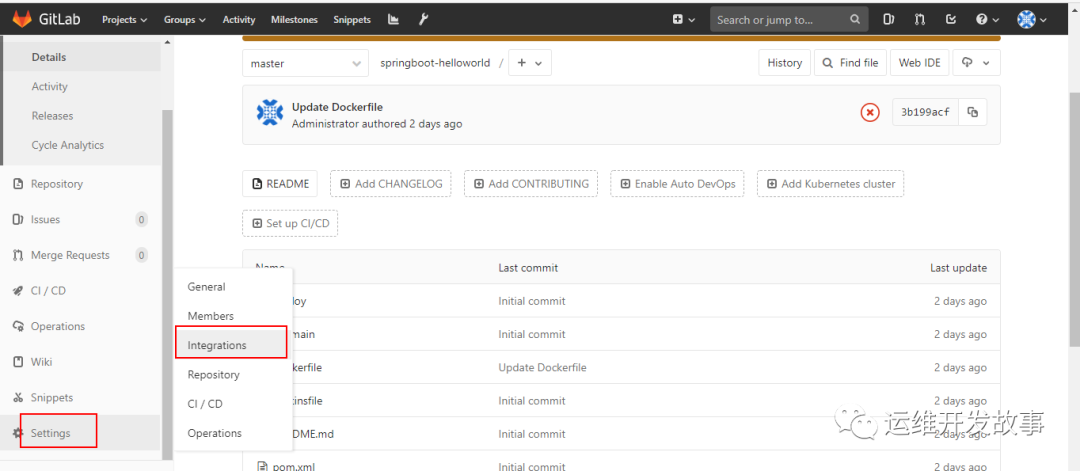Viewport: 1080px width, 471px height.
Task: Open Snippets in top navigation bar
Action: (x=351, y=20)
